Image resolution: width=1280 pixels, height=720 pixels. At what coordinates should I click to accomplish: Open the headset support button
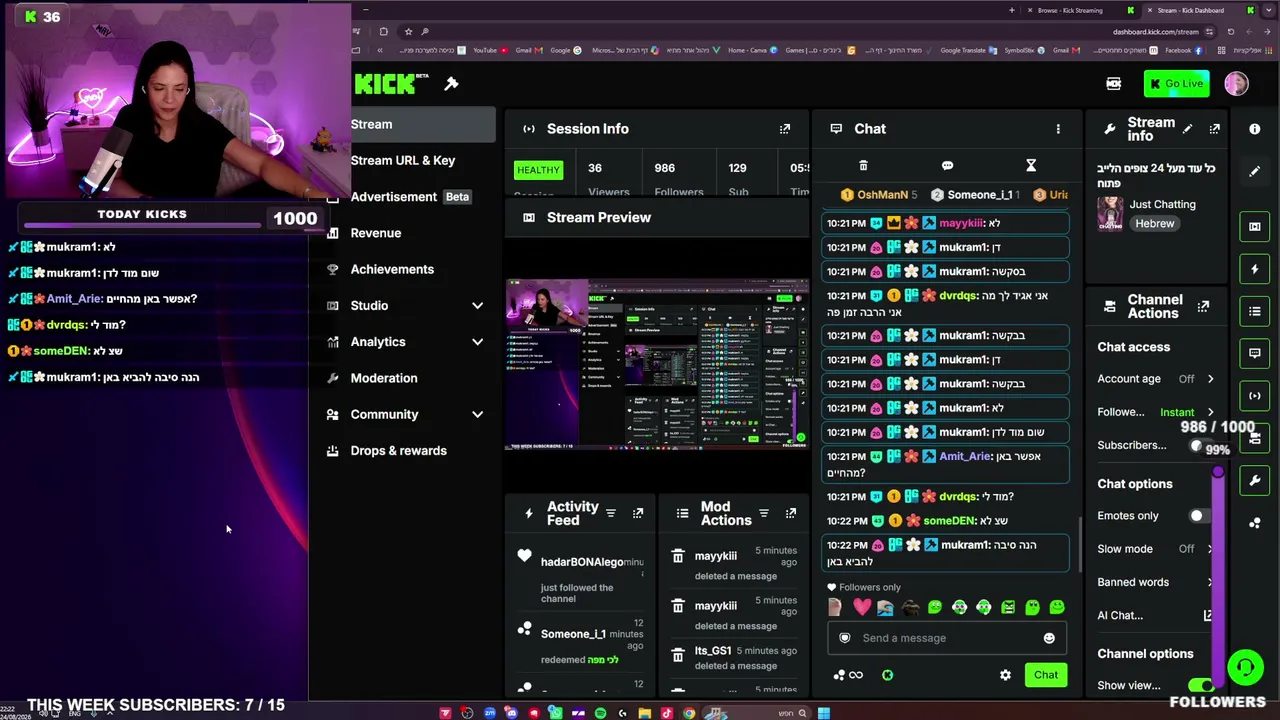pyautogui.click(x=1245, y=666)
